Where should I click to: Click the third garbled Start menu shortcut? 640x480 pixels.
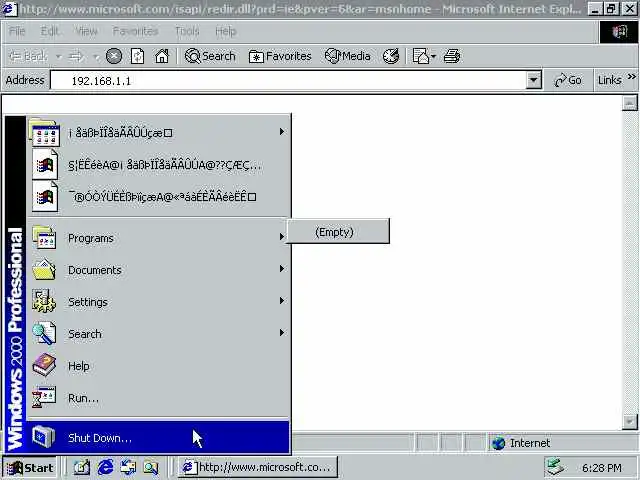click(x=158, y=197)
